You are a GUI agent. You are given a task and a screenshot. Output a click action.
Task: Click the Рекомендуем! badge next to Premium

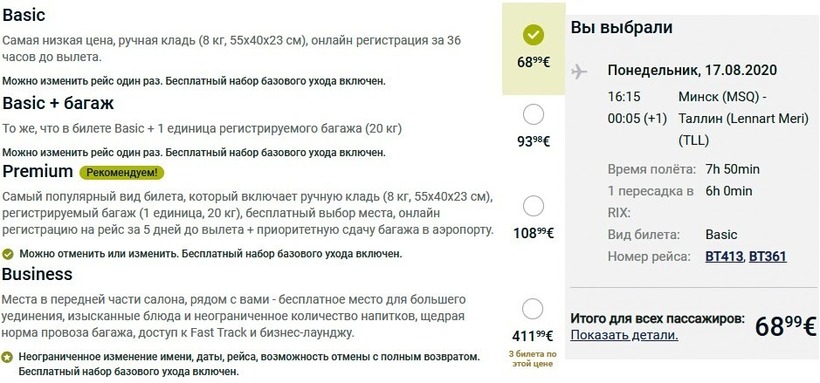[121, 173]
